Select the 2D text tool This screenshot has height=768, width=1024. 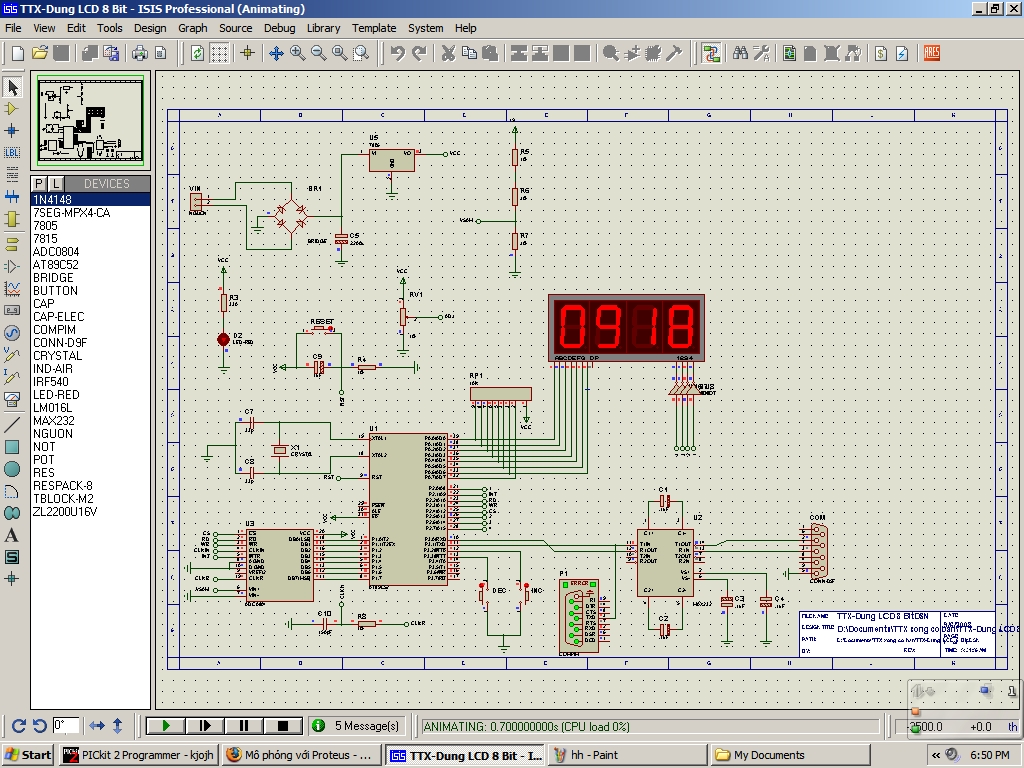click(12, 535)
